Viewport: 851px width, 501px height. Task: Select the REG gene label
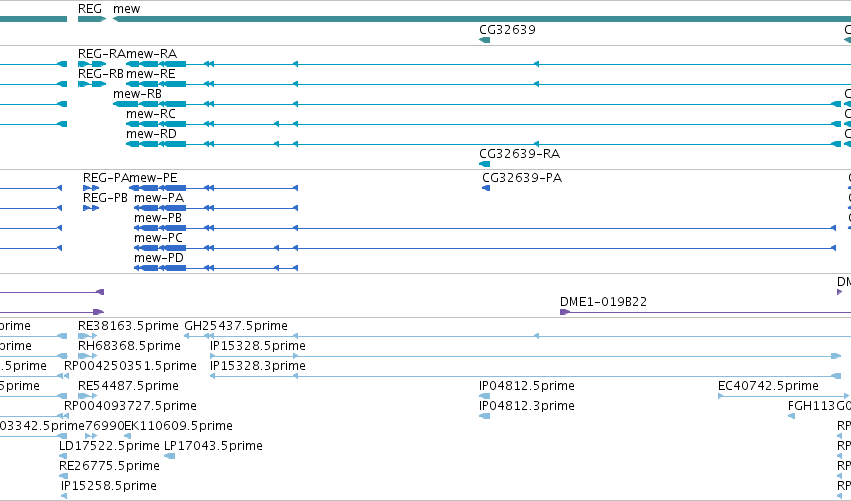point(90,9)
